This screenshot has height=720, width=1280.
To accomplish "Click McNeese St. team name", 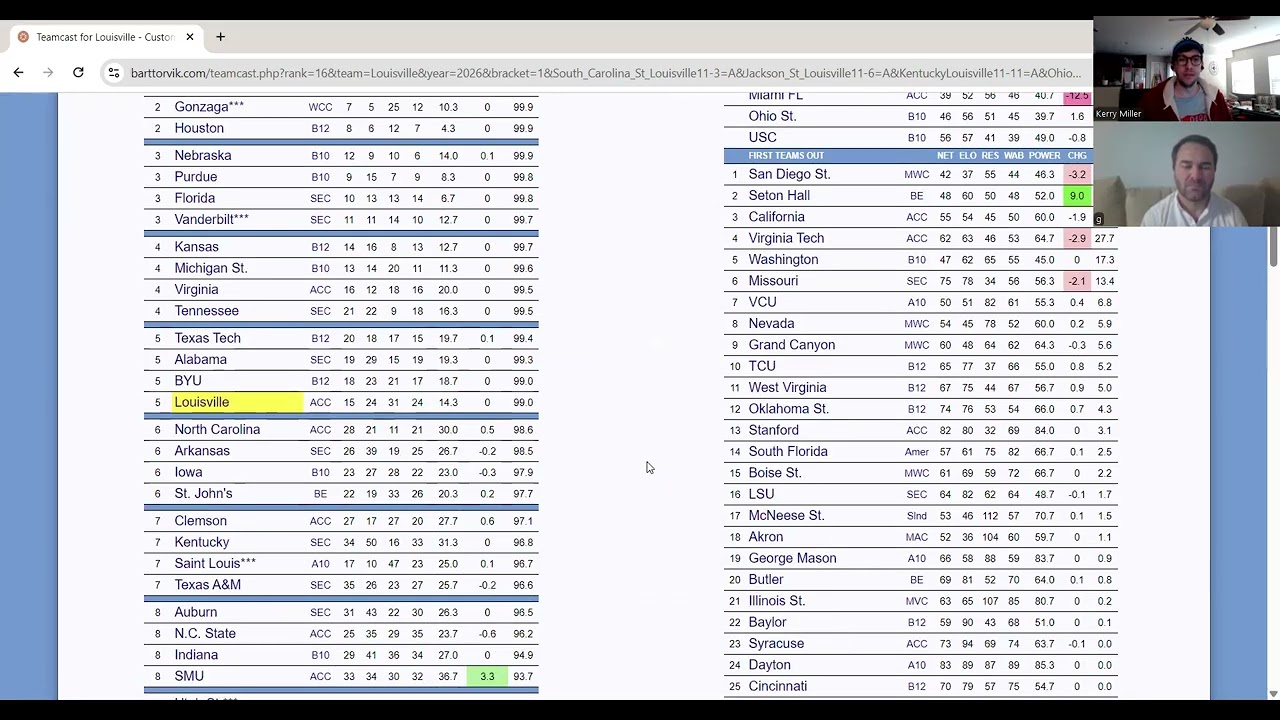I will point(786,515).
